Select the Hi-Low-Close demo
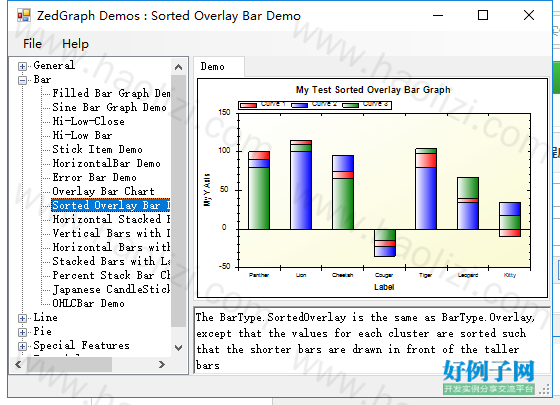560x405 pixels. 89,121
